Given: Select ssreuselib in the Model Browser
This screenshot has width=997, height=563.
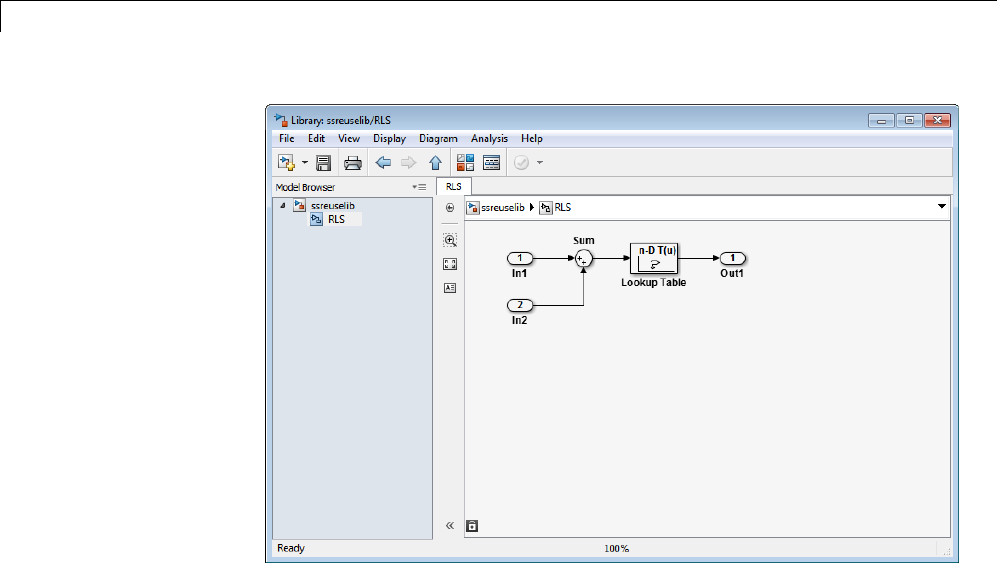Looking at the screenshot, I should (333, 205).
